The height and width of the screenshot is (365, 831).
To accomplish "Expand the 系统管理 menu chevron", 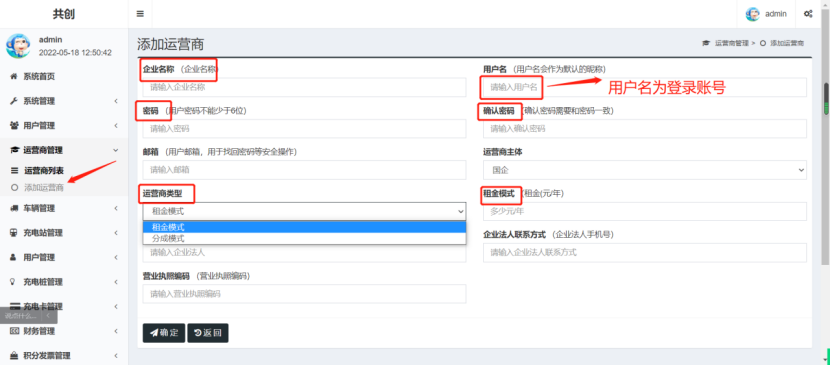I will 116,101.
